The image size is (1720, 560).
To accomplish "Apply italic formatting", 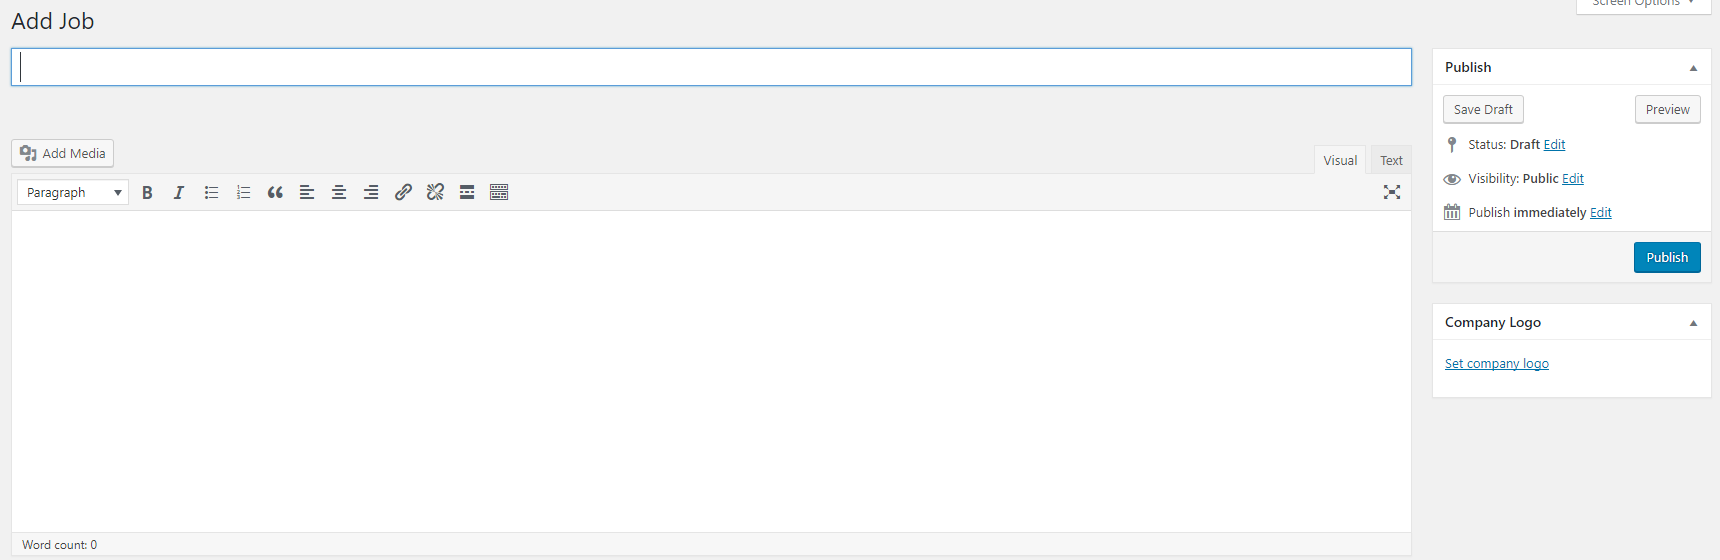I will (179, 192).
